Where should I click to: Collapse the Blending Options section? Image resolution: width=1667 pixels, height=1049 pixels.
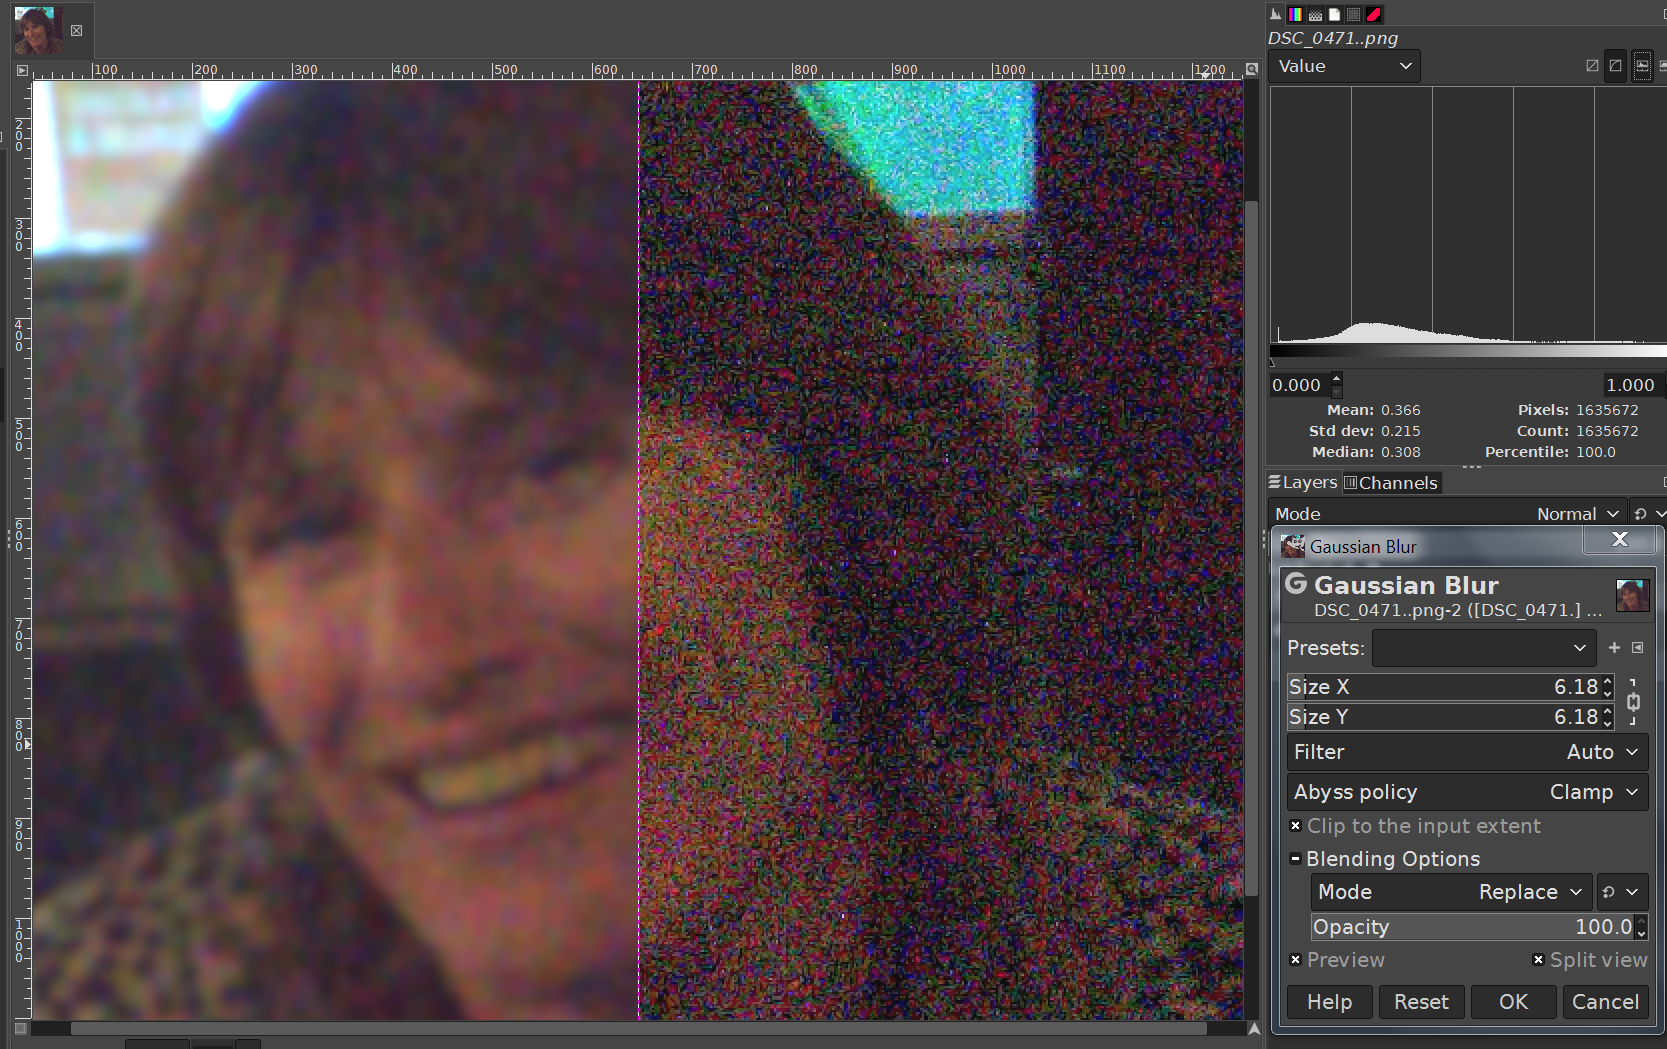[x=1296, y=859]
